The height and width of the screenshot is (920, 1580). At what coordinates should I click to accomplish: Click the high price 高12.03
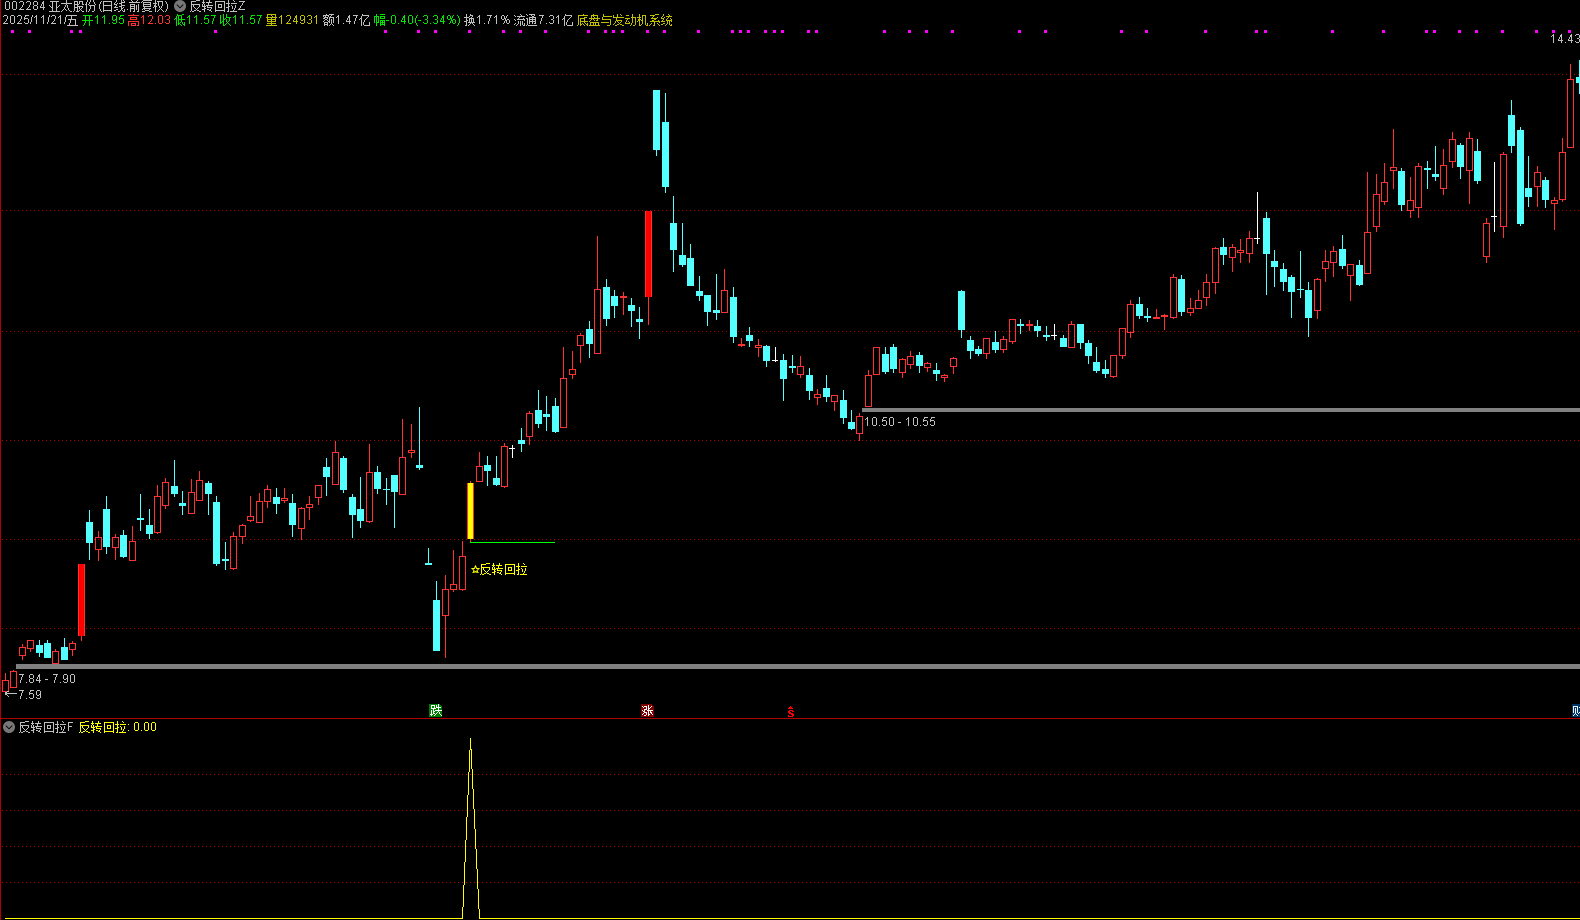pyautogui.click(x=149, y=20)
